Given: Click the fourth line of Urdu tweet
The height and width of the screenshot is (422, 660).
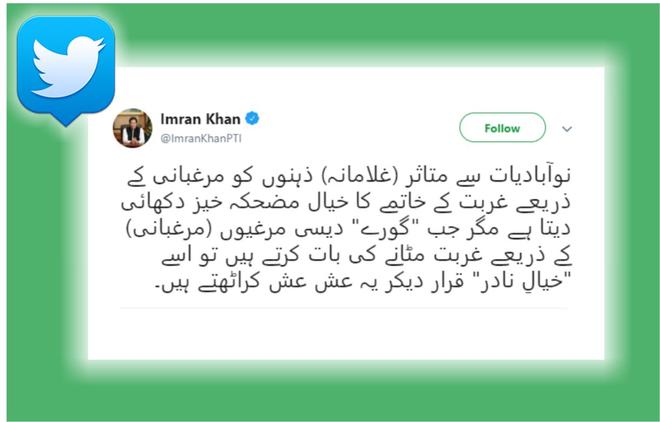Looking at the screenshot, I should [x=366, y=256].
